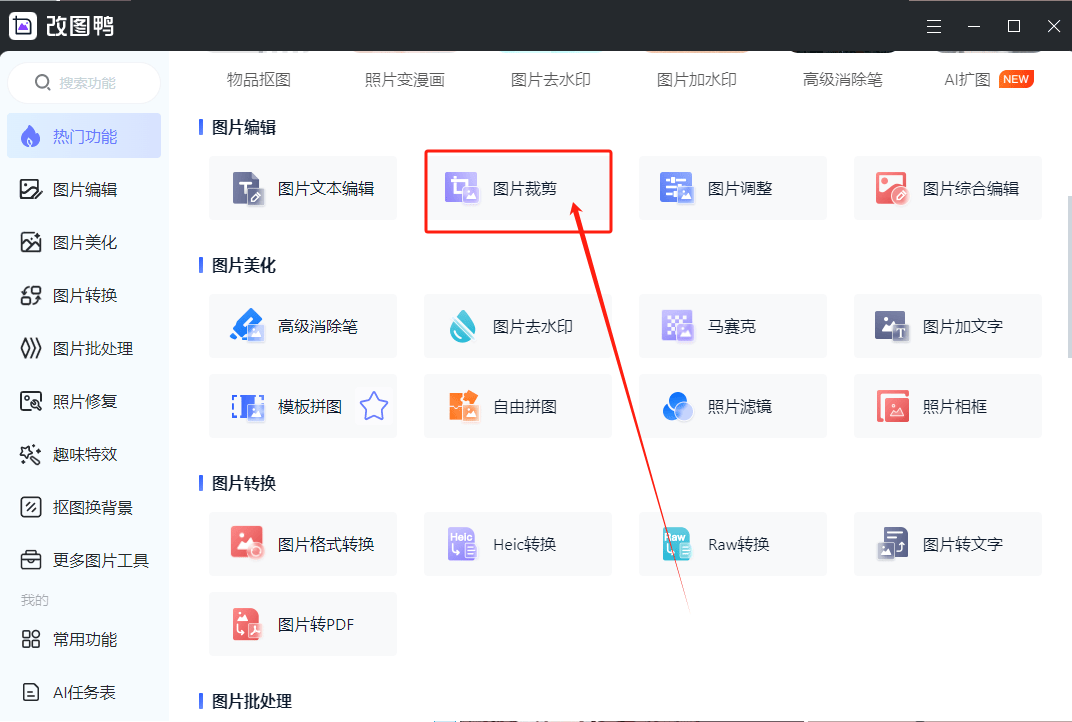Click the grid icon for 常用功能

tap(31, 639)
